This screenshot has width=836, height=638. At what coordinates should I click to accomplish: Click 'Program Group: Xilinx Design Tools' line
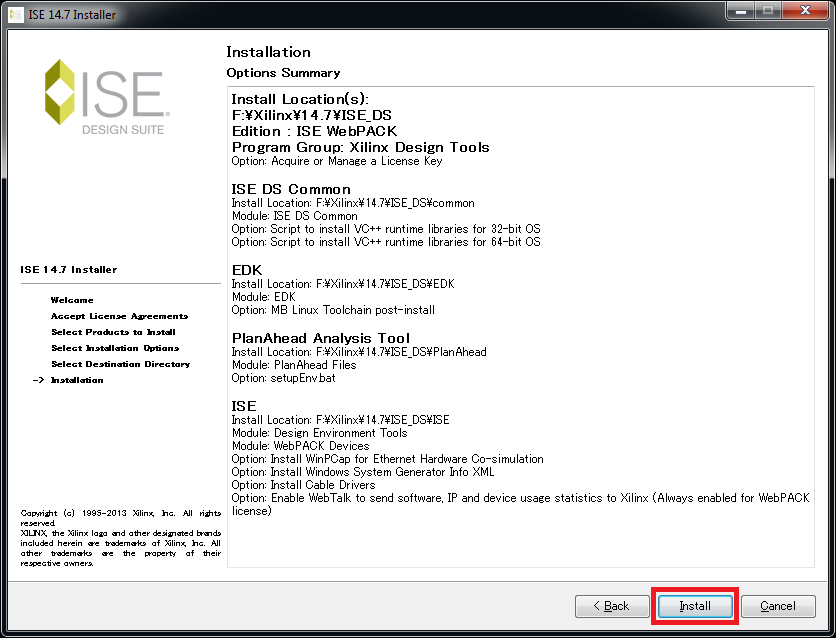(360, 147)
